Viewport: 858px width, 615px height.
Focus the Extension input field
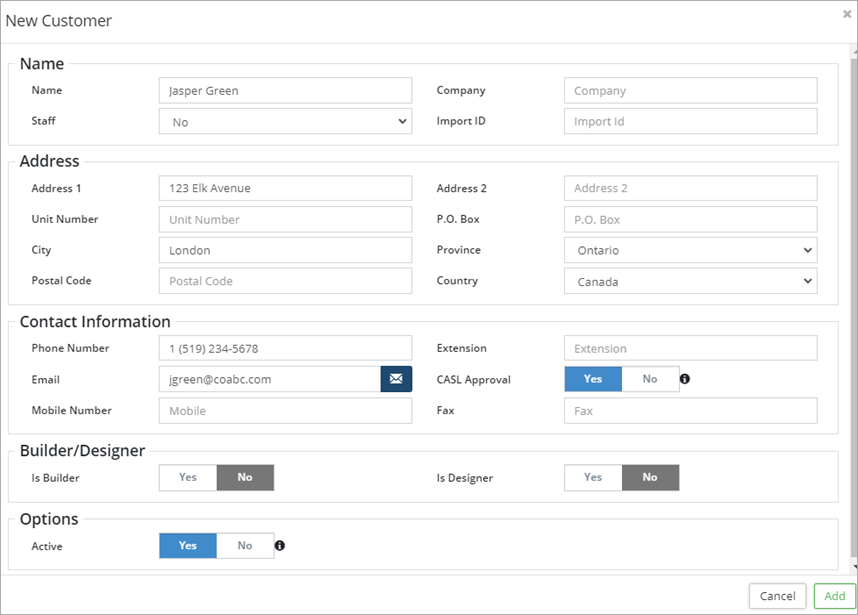point(690,348)
